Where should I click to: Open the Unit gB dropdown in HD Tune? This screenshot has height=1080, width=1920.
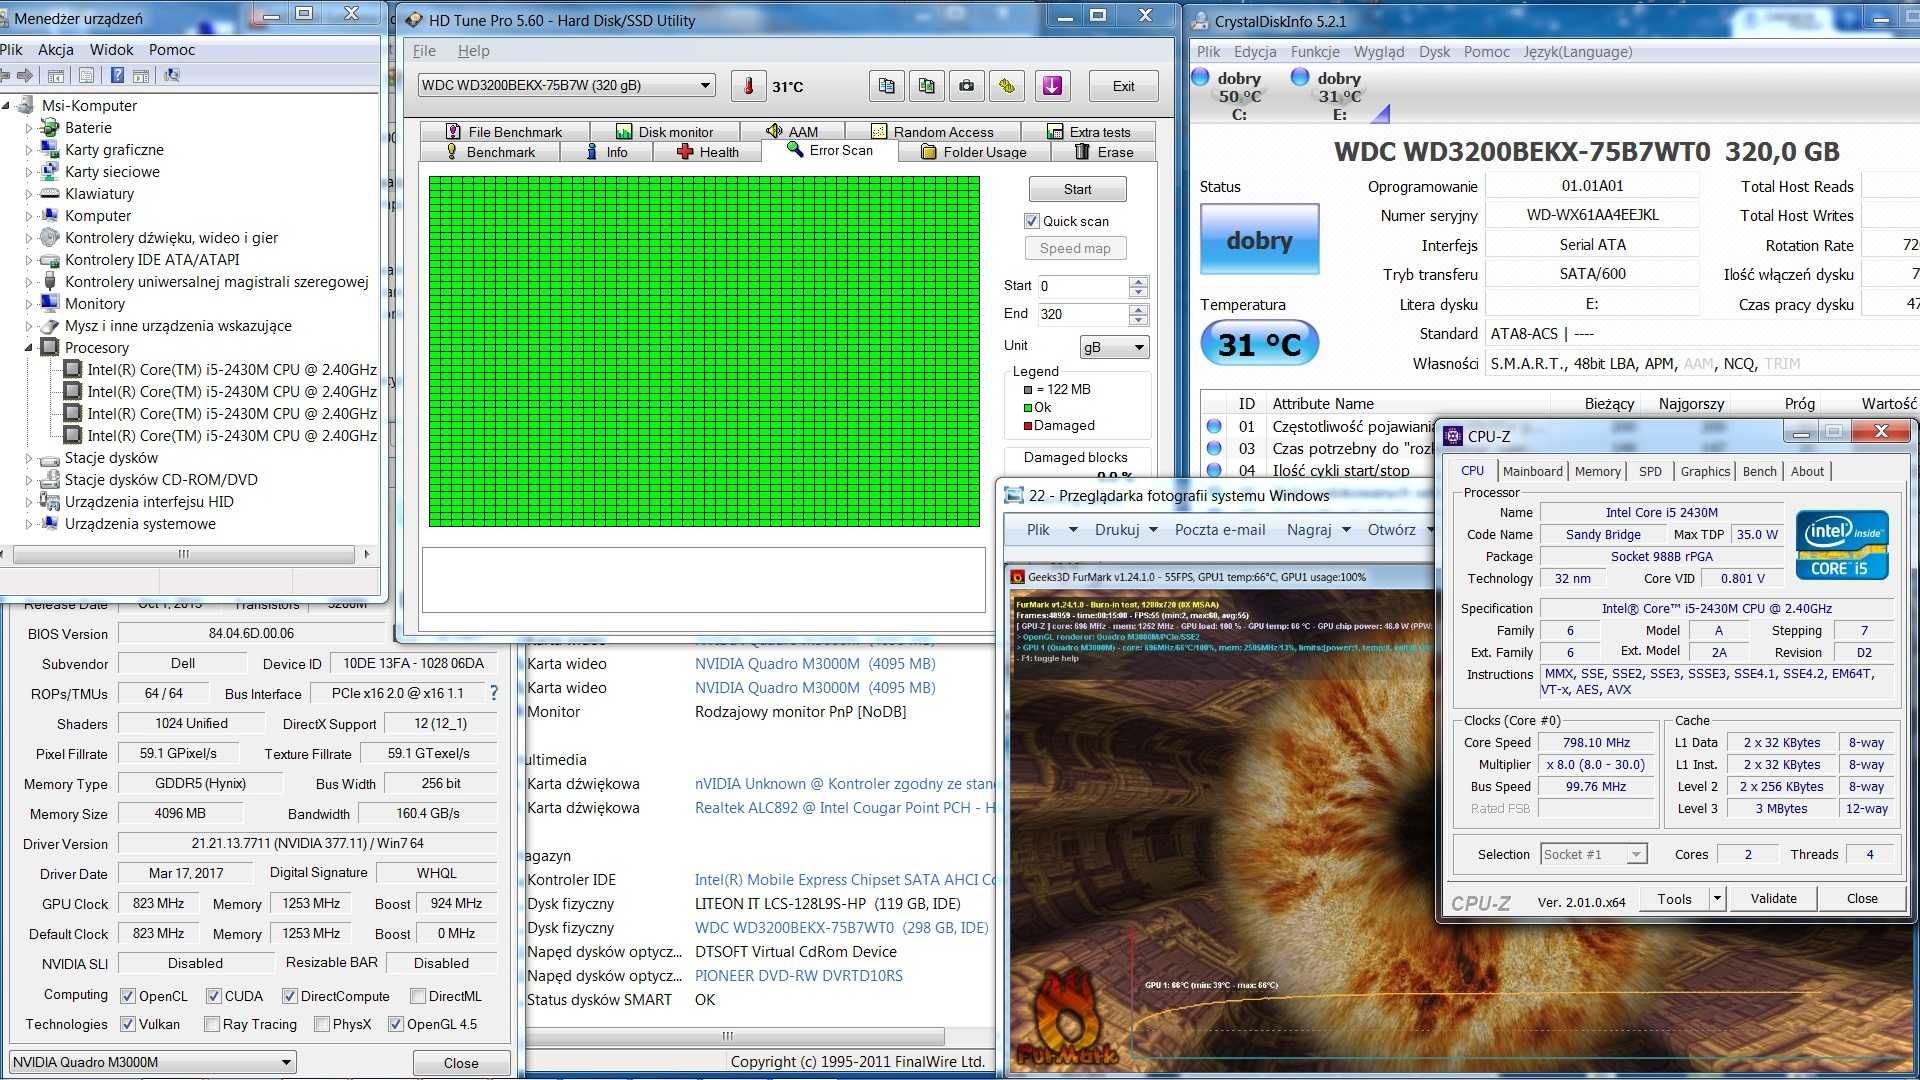coord(1115,346)
